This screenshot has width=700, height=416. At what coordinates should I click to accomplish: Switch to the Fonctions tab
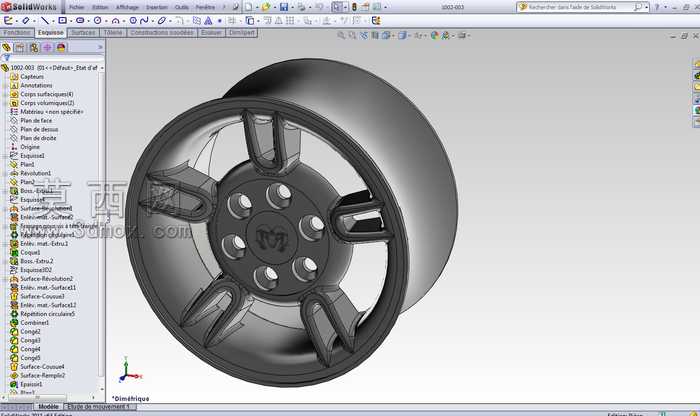click(17, 33)
